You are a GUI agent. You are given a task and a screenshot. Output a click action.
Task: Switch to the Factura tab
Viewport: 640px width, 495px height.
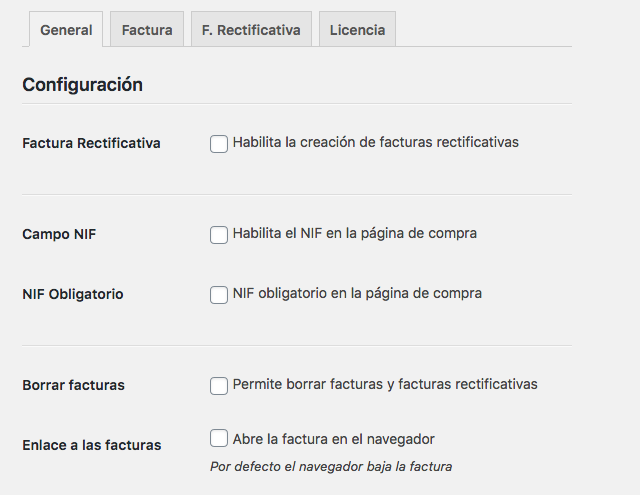coord(147,29)
